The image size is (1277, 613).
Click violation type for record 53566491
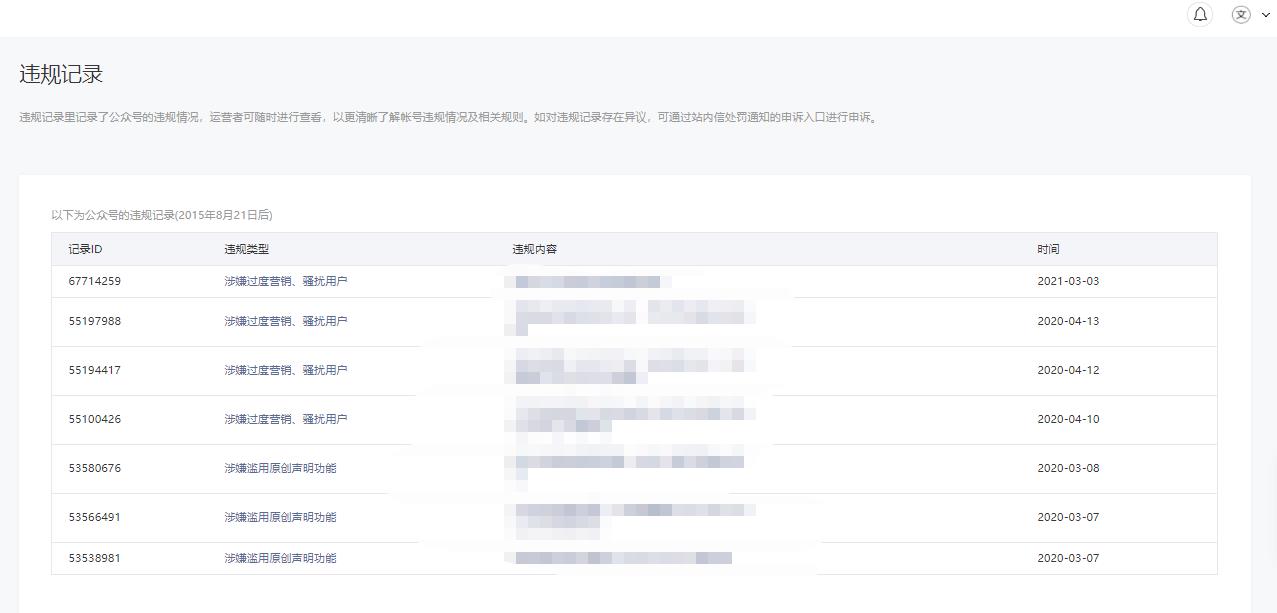pyautogui.click(x=280, y=517)
